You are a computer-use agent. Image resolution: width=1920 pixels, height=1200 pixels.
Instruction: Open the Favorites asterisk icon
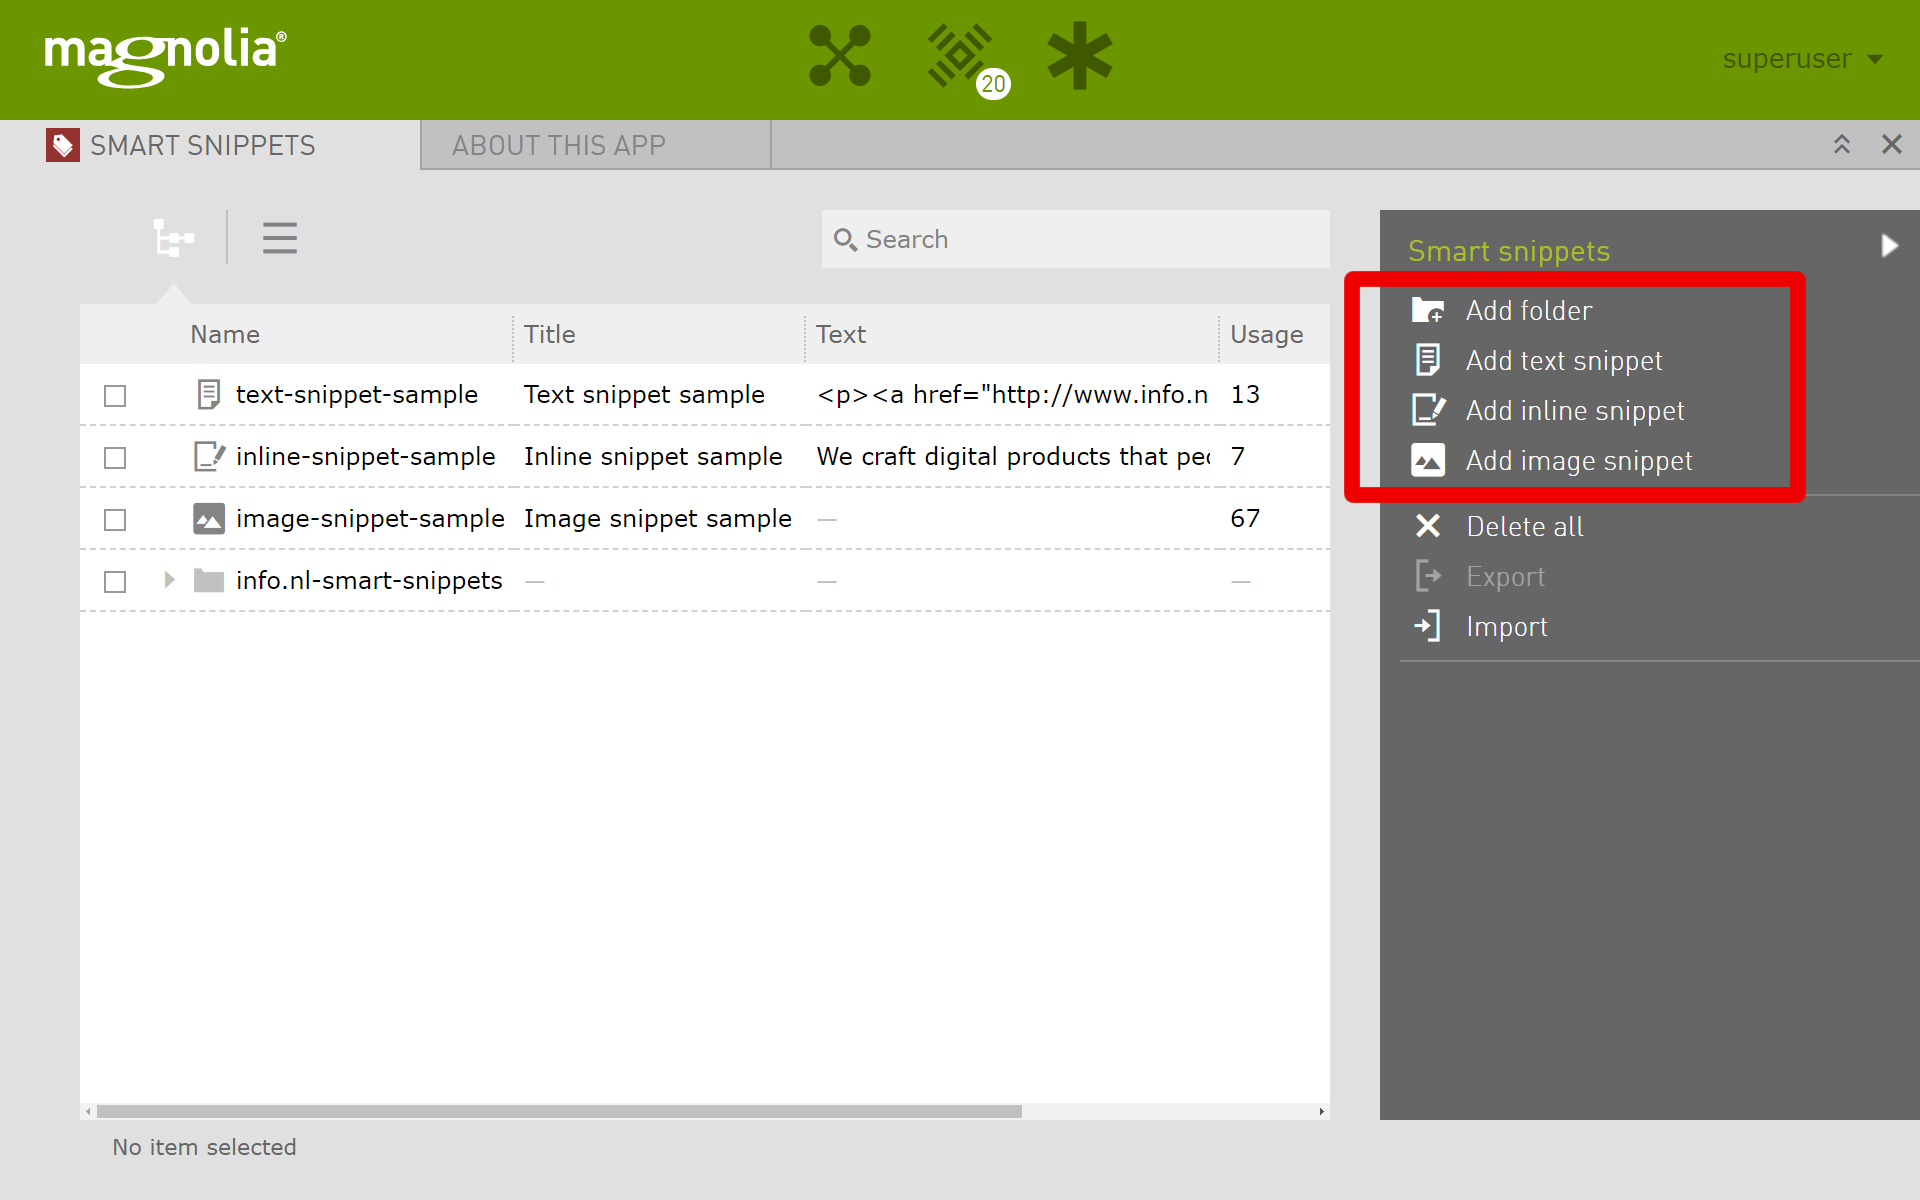point(1079,56)
